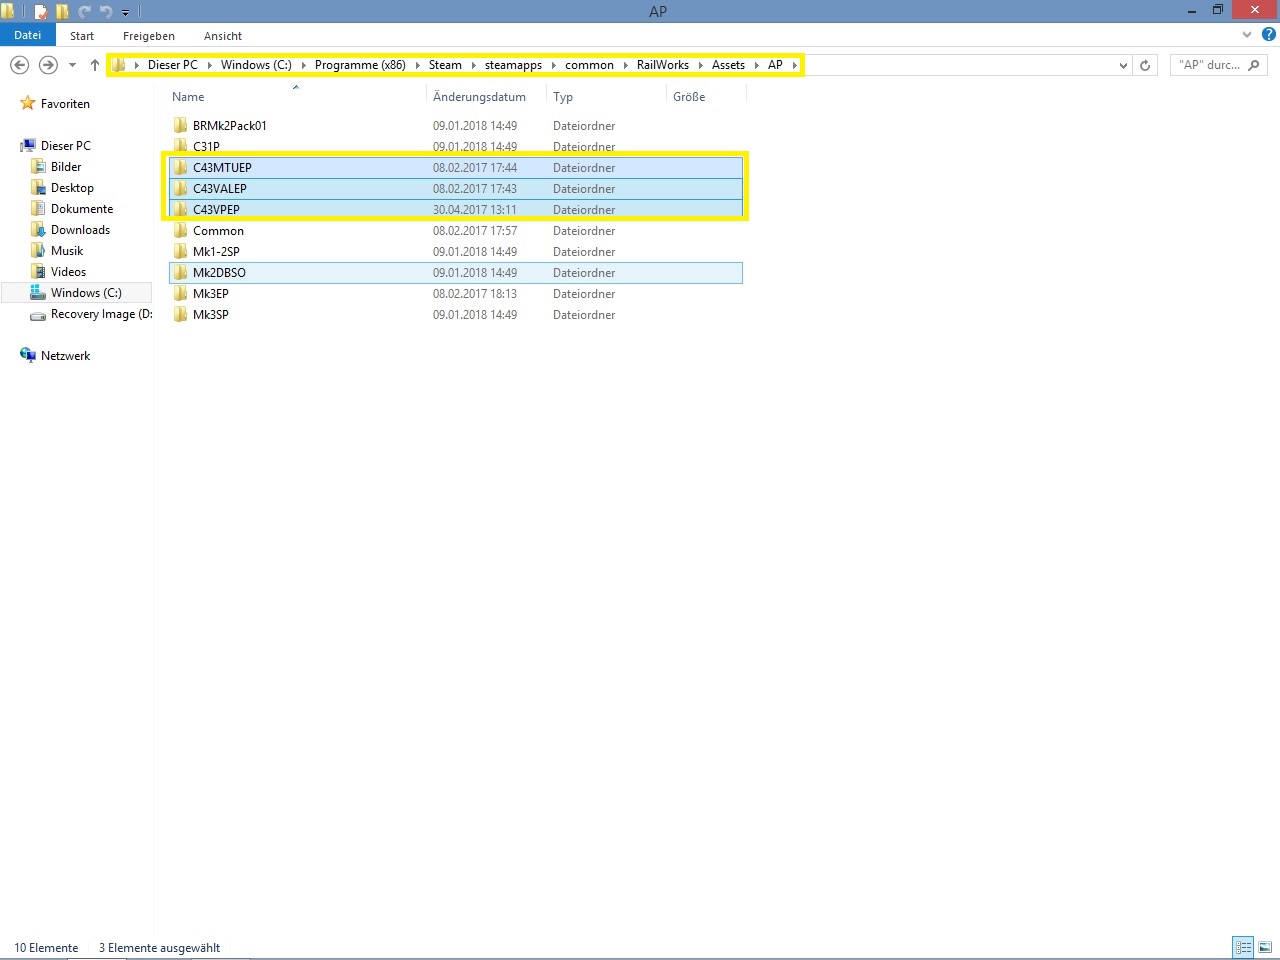Click the C31P folder icon
The image size is (1280, 960).
[180, 147]
